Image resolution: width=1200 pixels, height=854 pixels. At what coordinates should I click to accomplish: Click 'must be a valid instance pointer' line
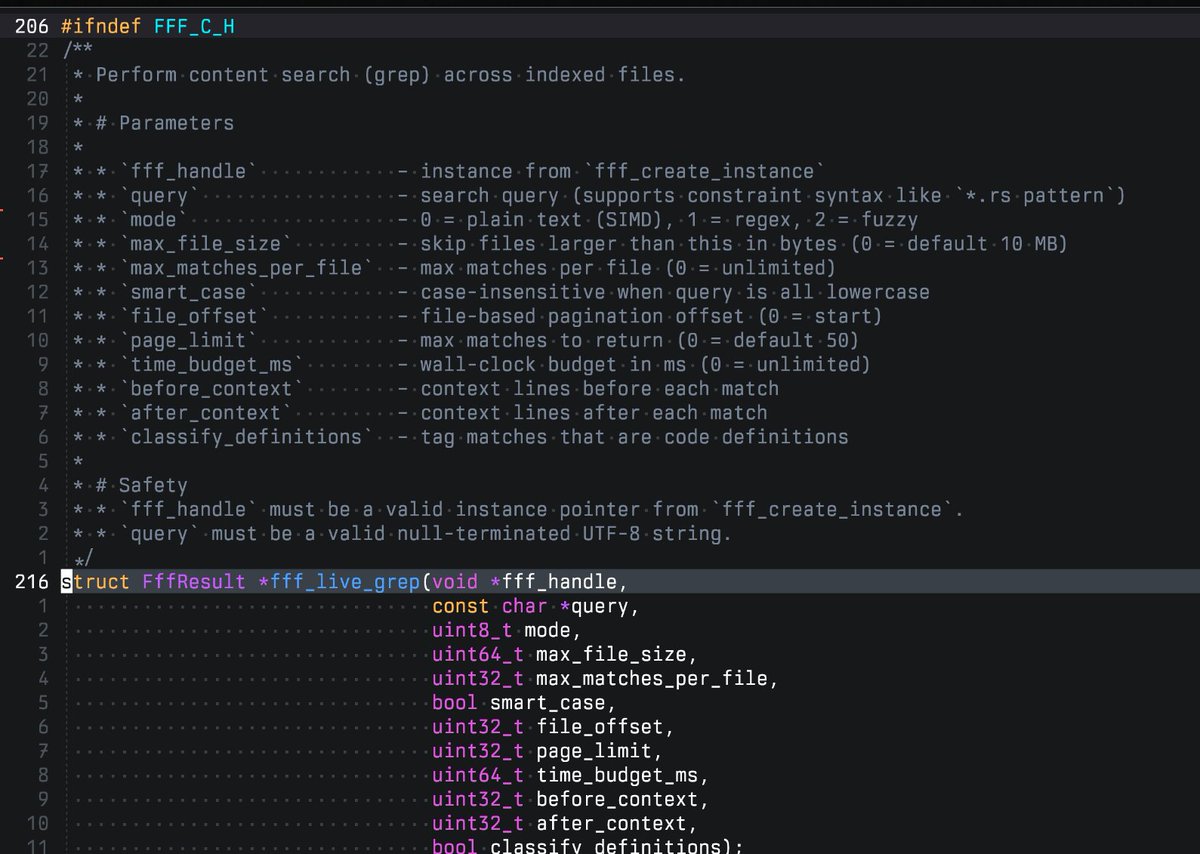pos(518,509)
